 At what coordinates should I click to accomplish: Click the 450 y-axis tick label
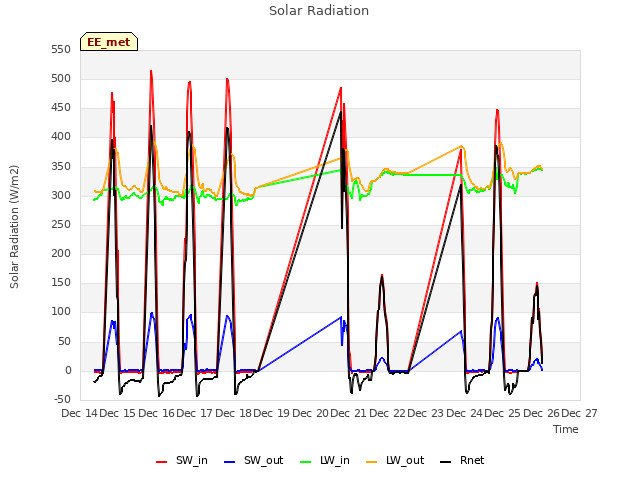click(61, 108)
